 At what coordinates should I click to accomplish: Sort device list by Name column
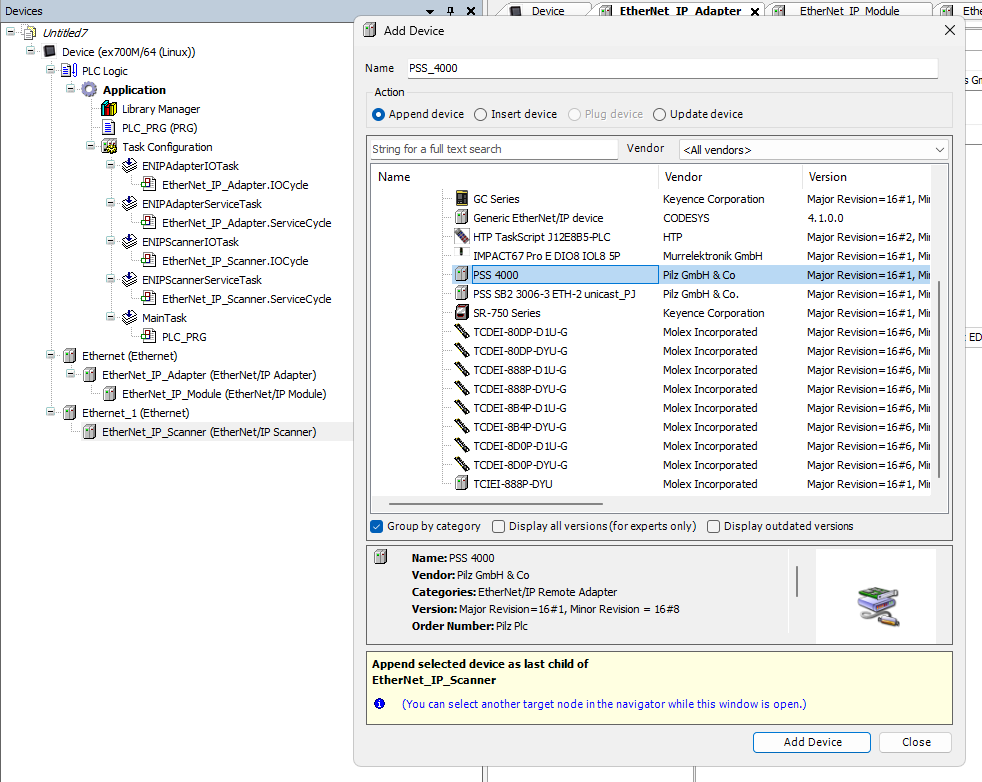[x=514, y=177]
